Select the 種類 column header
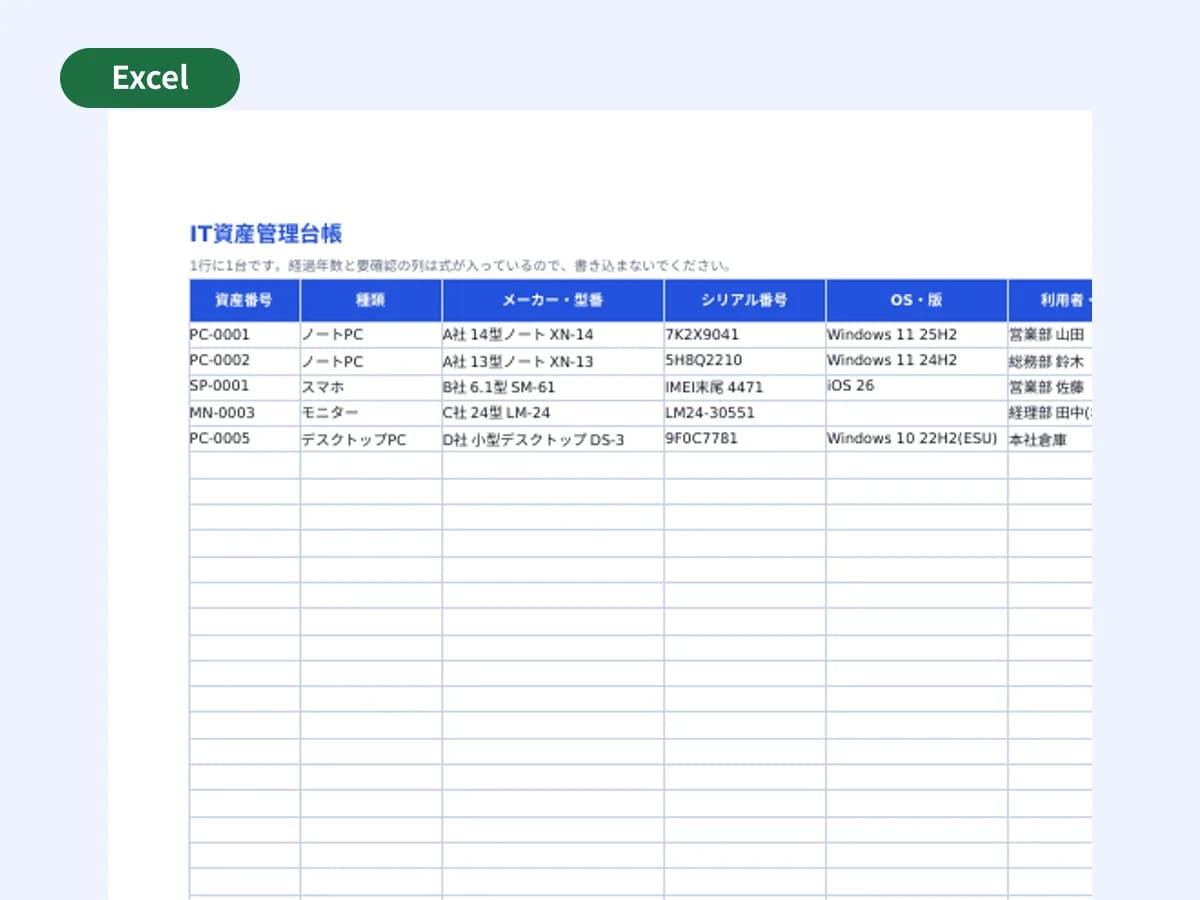The image size is (1200, 900). 371,300
